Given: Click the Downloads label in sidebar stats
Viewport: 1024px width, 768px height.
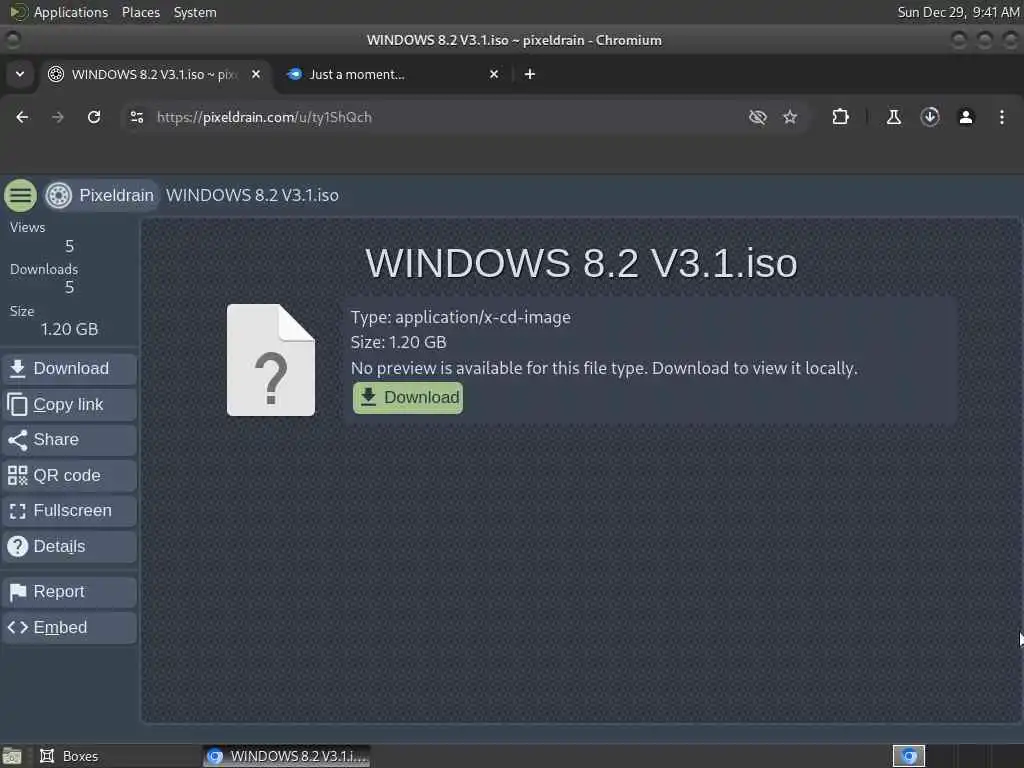Looking at the screenshot, I should [44, 269].
